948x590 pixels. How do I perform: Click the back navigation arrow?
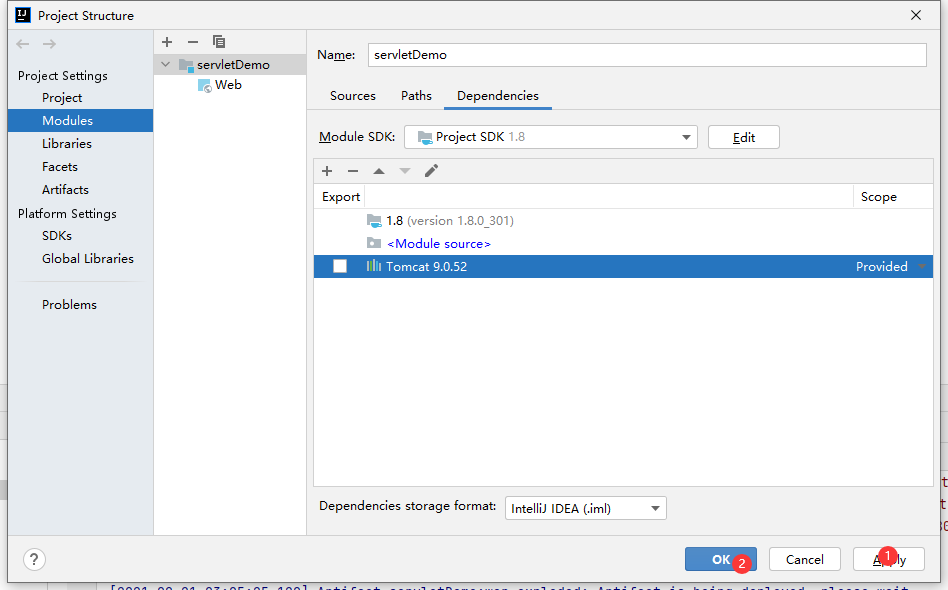pyautogui.click(x=23, y=44)
